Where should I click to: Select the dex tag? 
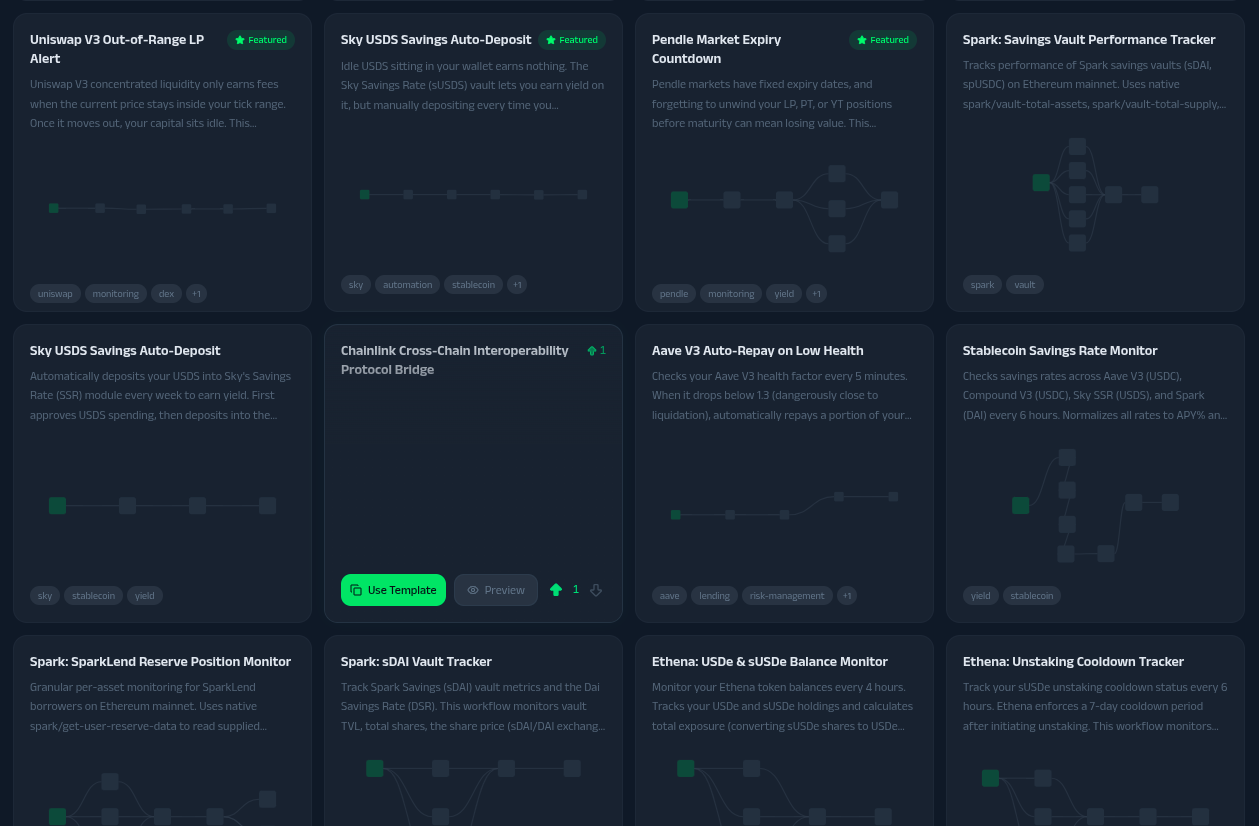(x=166, y=294)
